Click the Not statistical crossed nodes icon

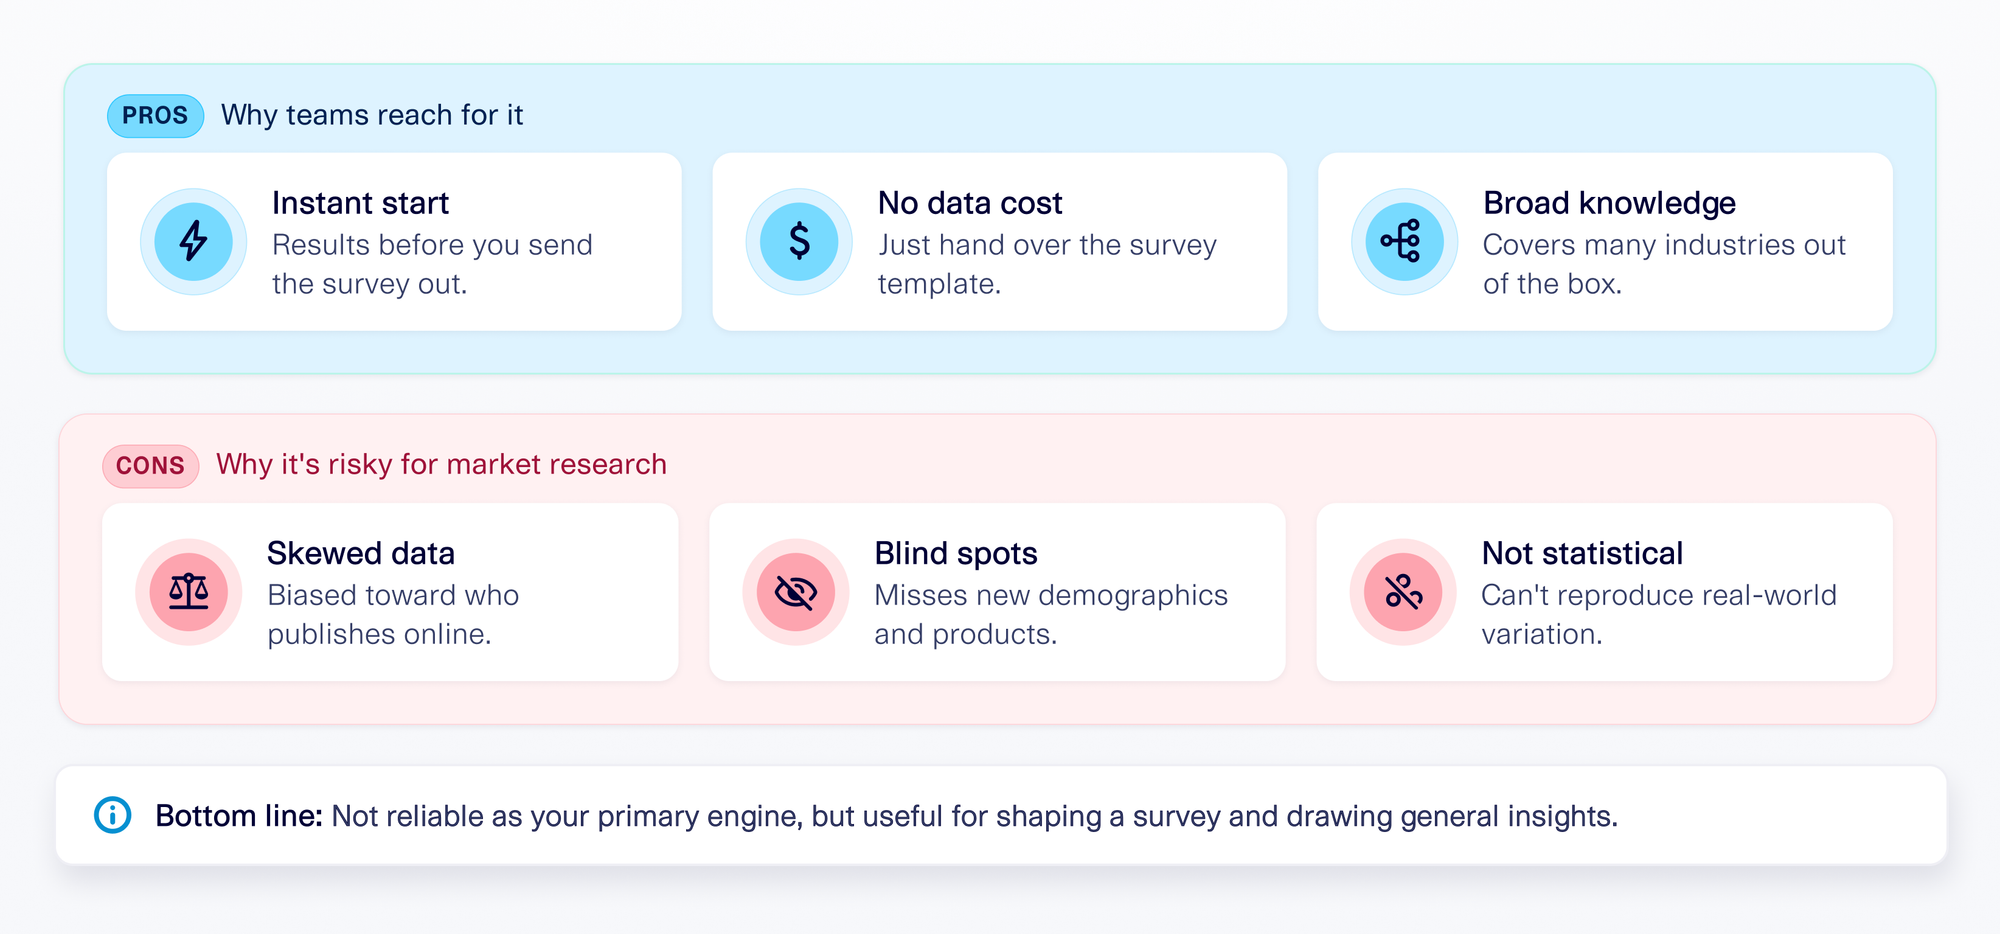(1403, 592)
